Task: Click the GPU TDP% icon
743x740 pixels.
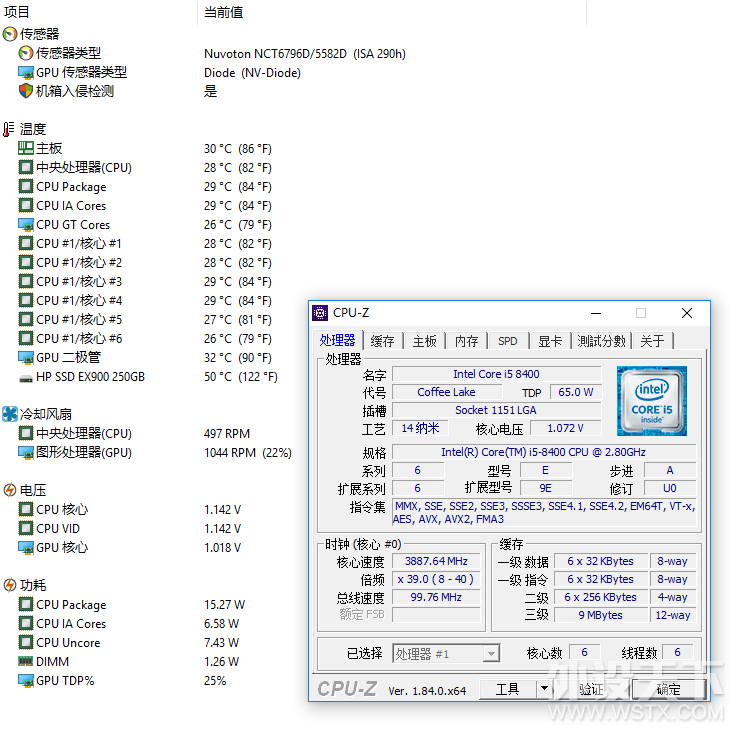Action: 26,680
